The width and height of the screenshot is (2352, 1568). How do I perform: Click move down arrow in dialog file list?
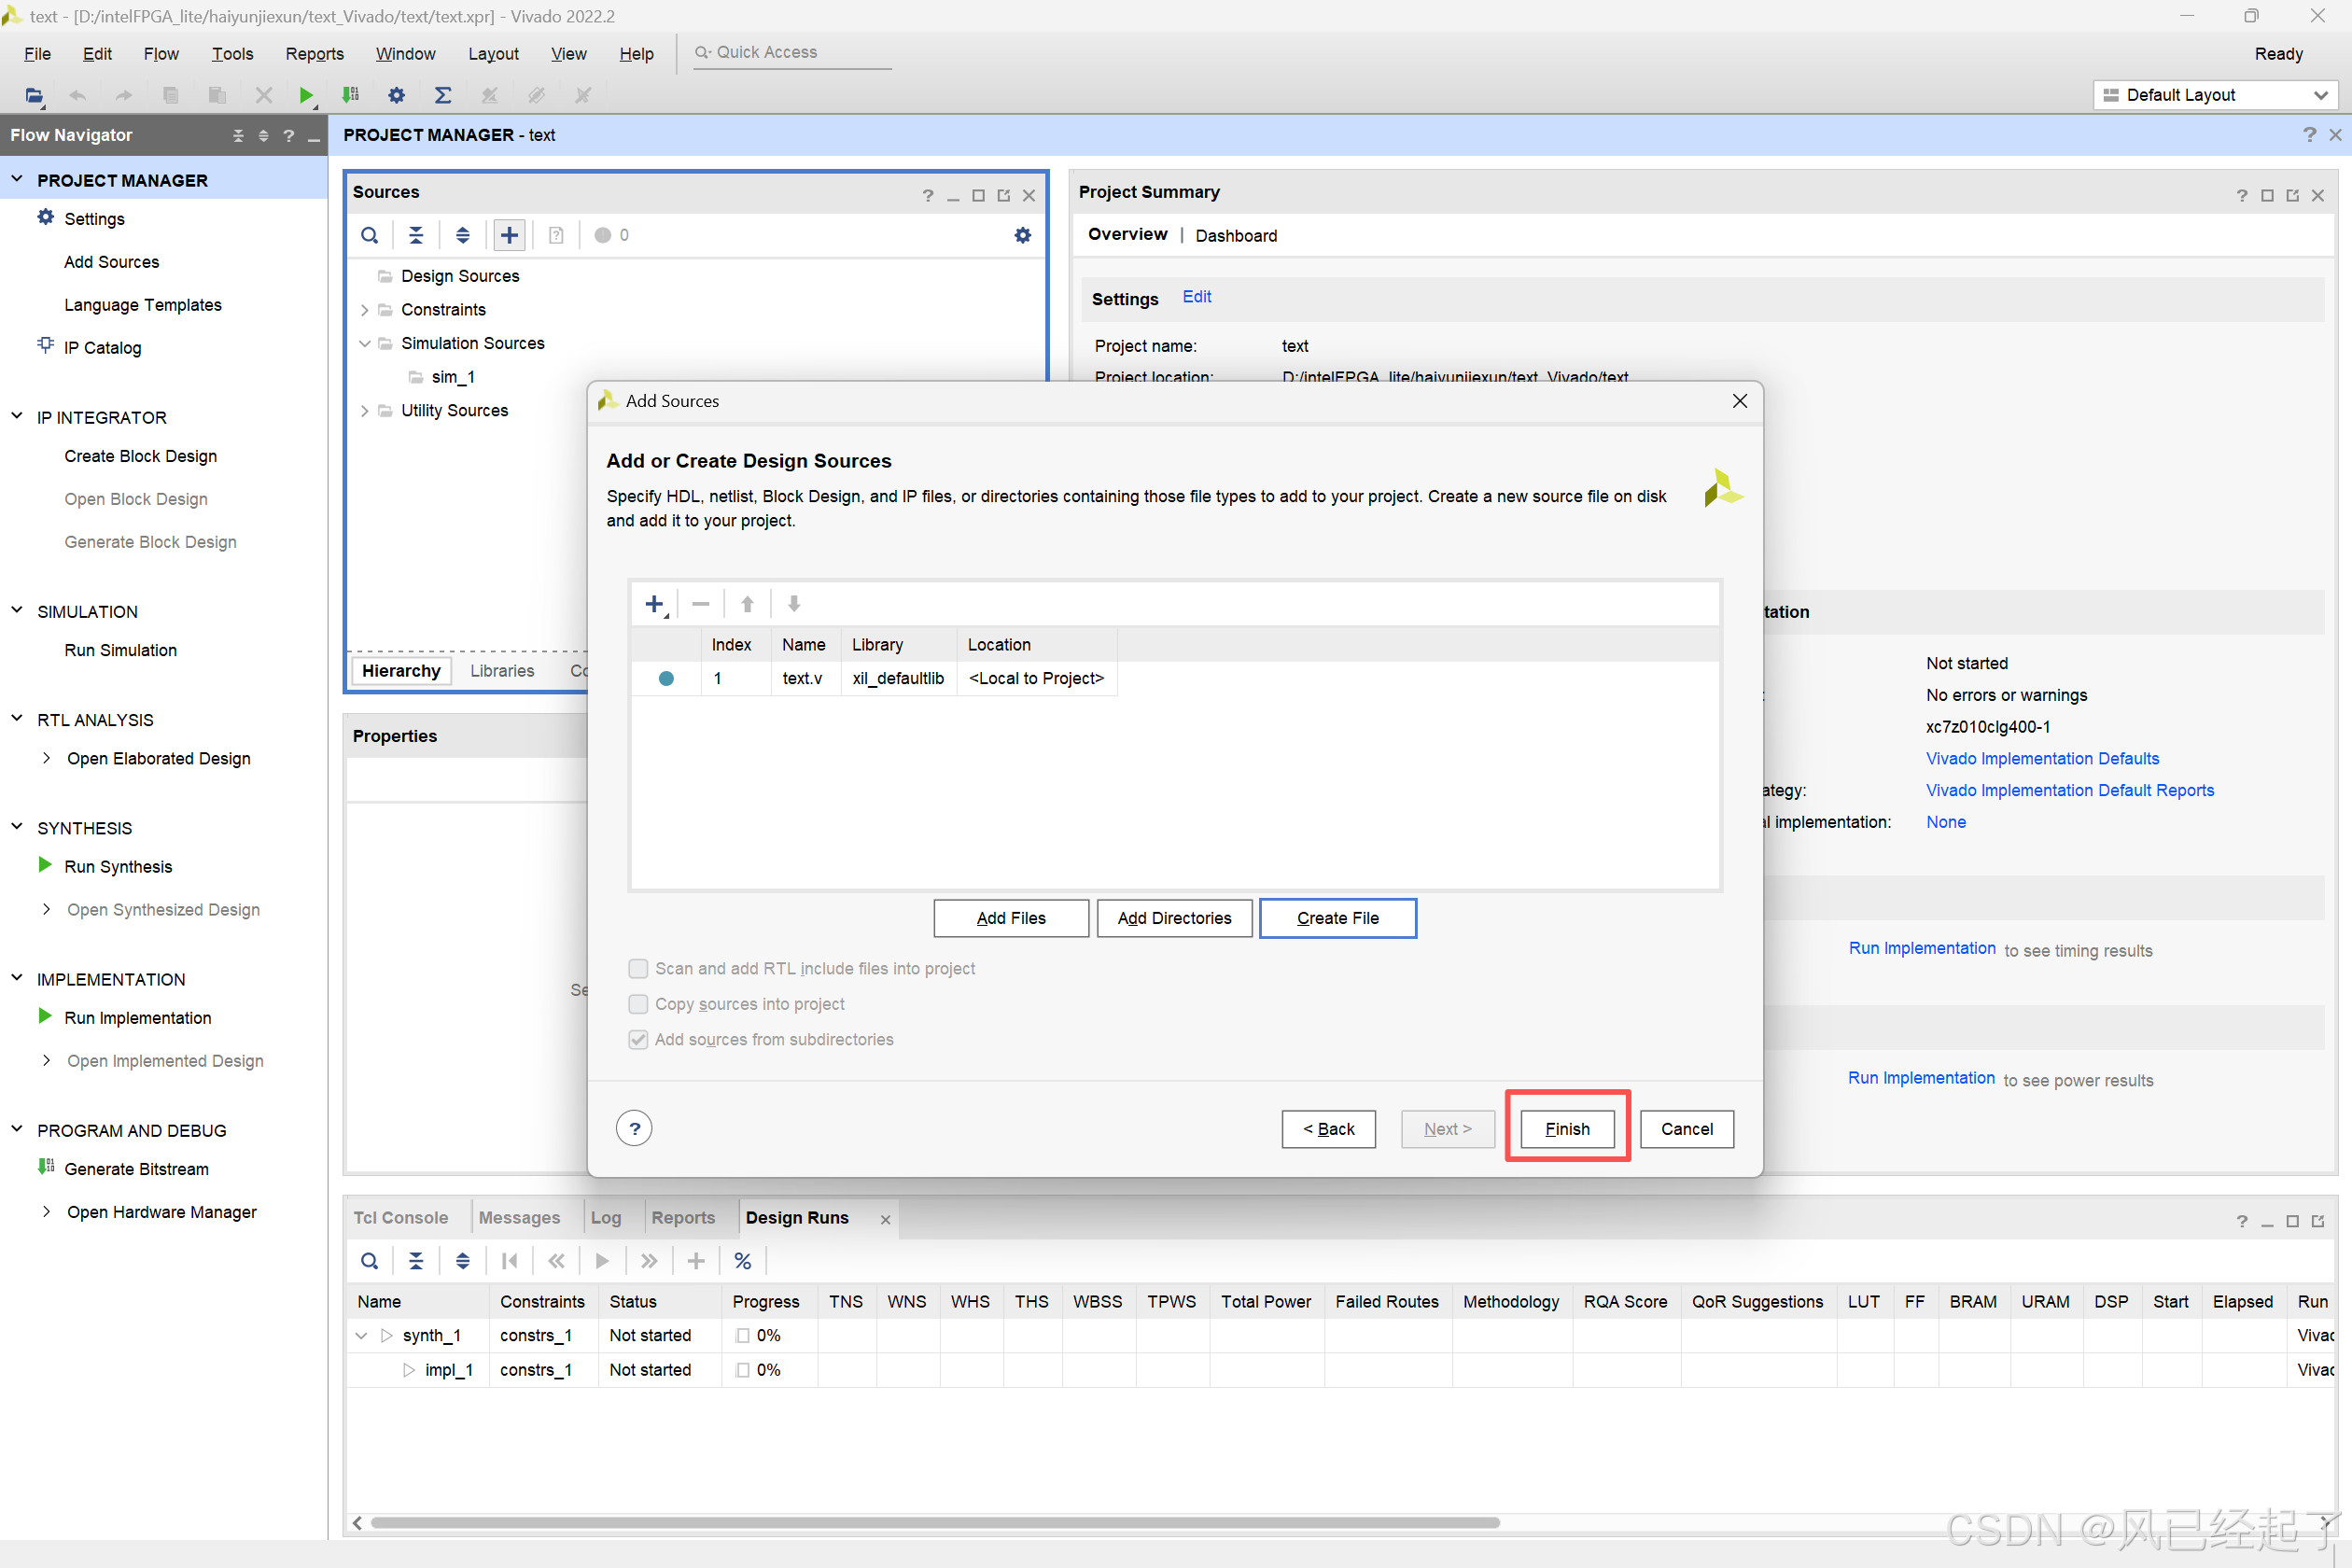[793, 604]
